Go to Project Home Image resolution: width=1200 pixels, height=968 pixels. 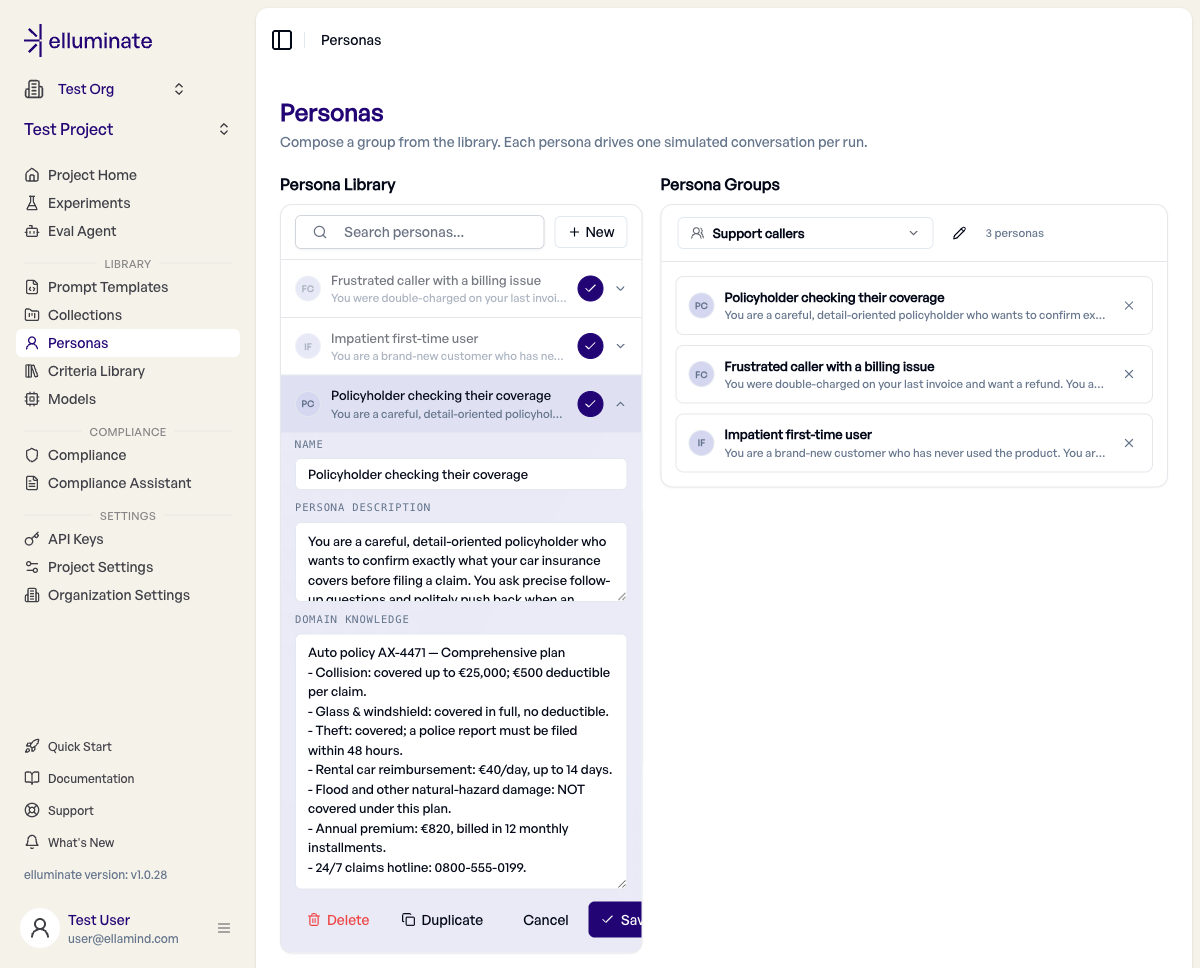point(128,175)
